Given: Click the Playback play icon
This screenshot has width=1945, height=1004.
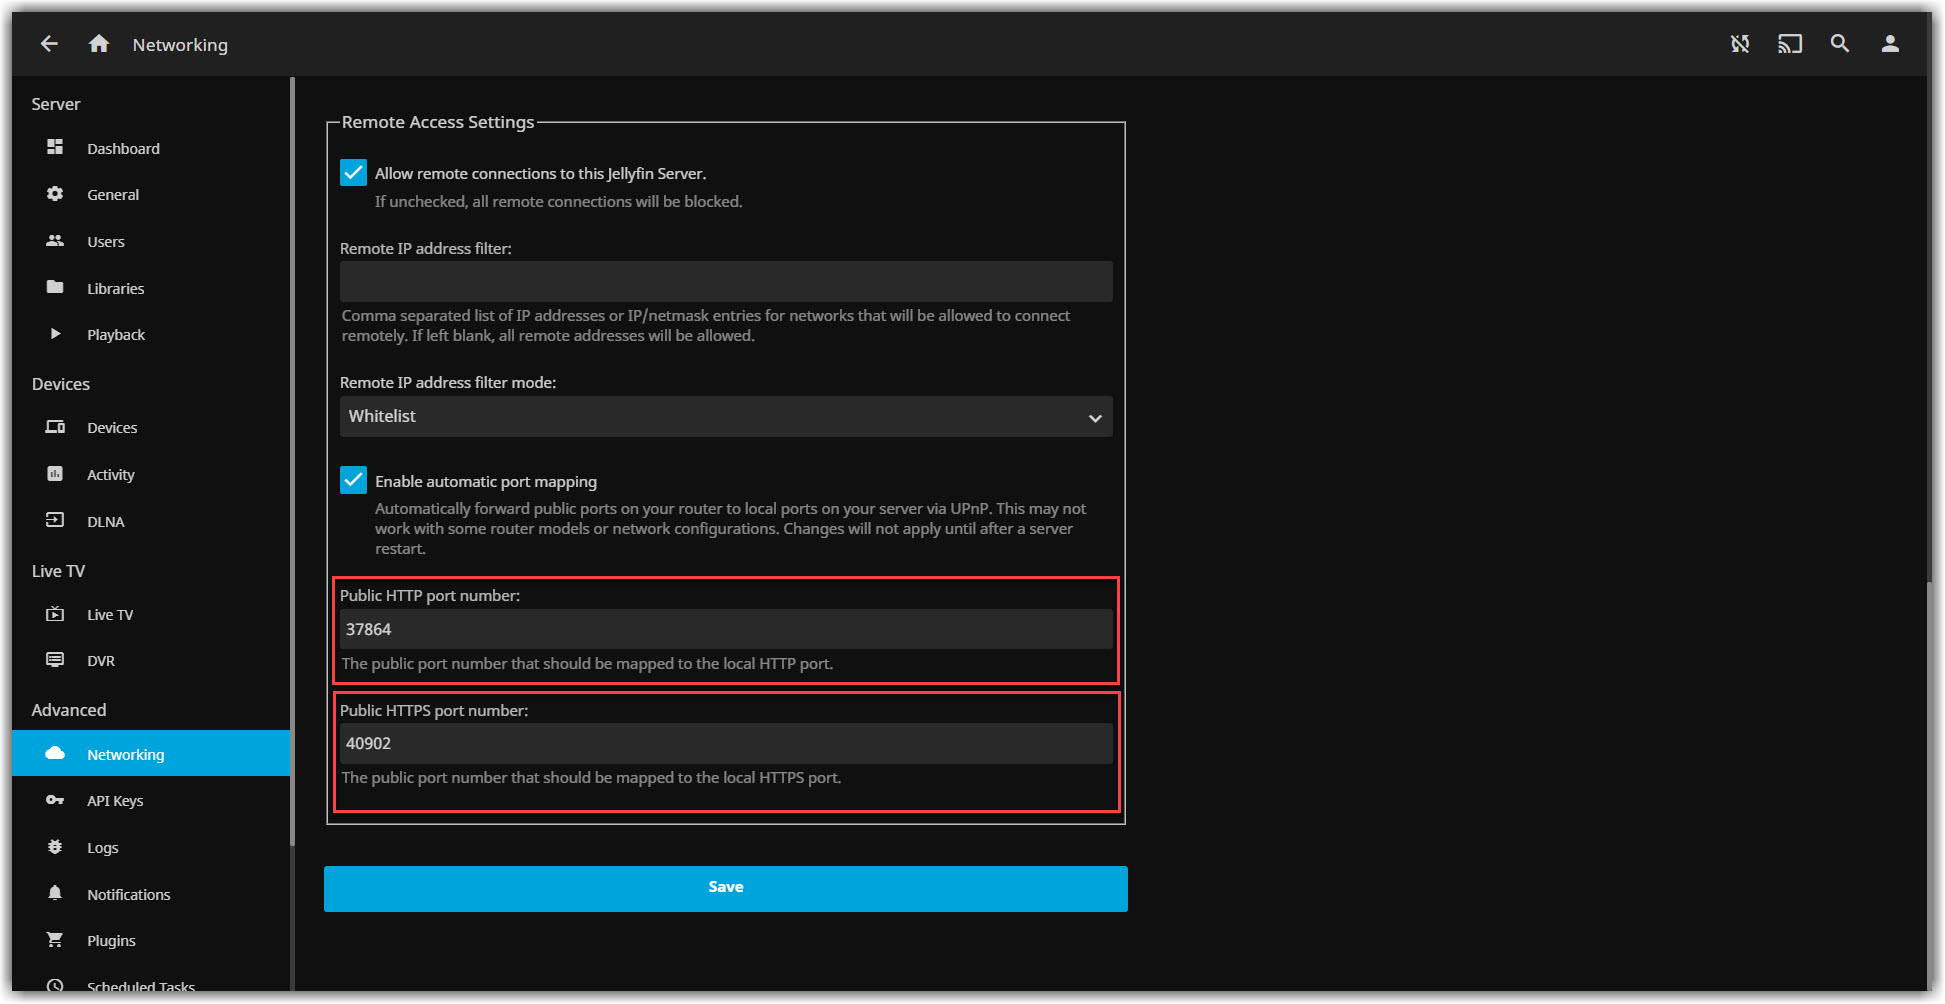Looking at the screenshot, I should [55, 334].
